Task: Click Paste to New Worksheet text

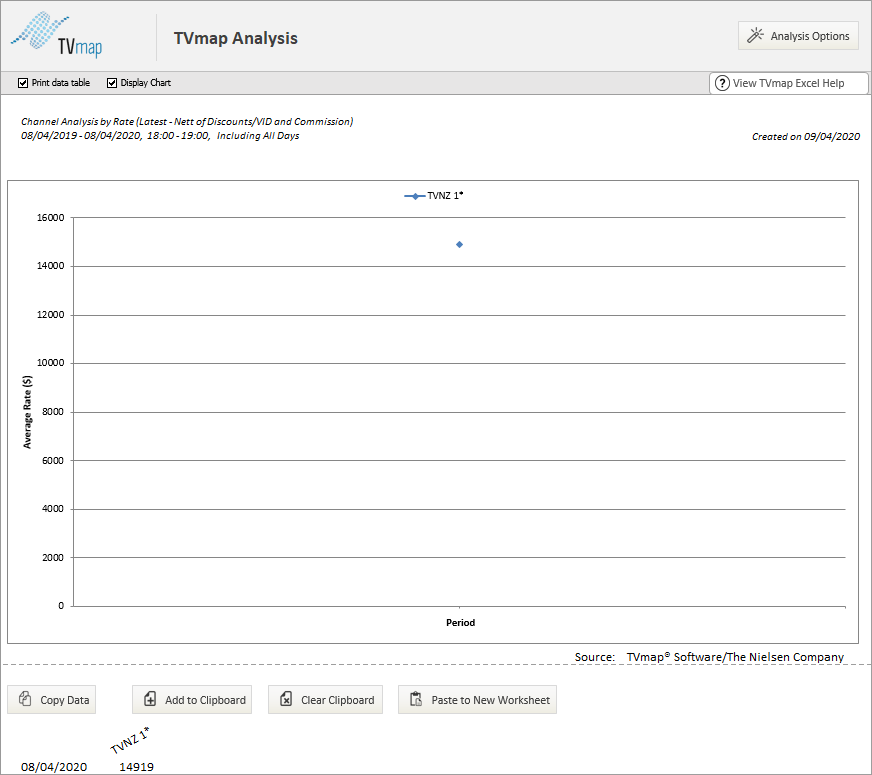Action: click(490, 701)
